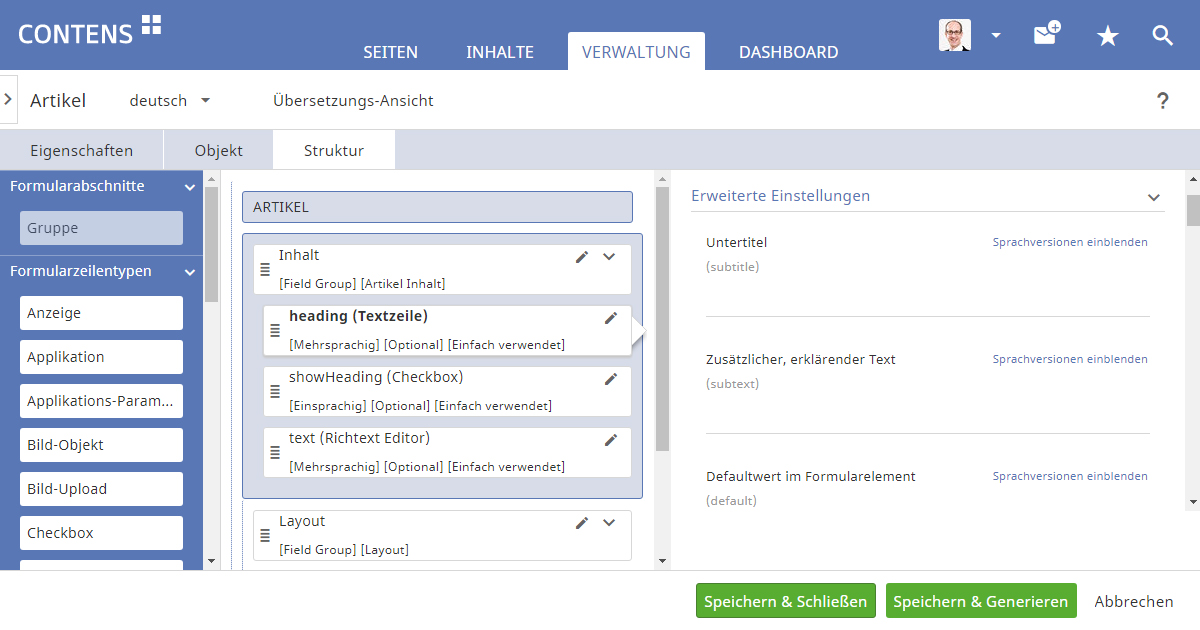Click left sidebar scroll down arrow
1200x630 pixels.
pyautogui.click(x=211, y=562)
